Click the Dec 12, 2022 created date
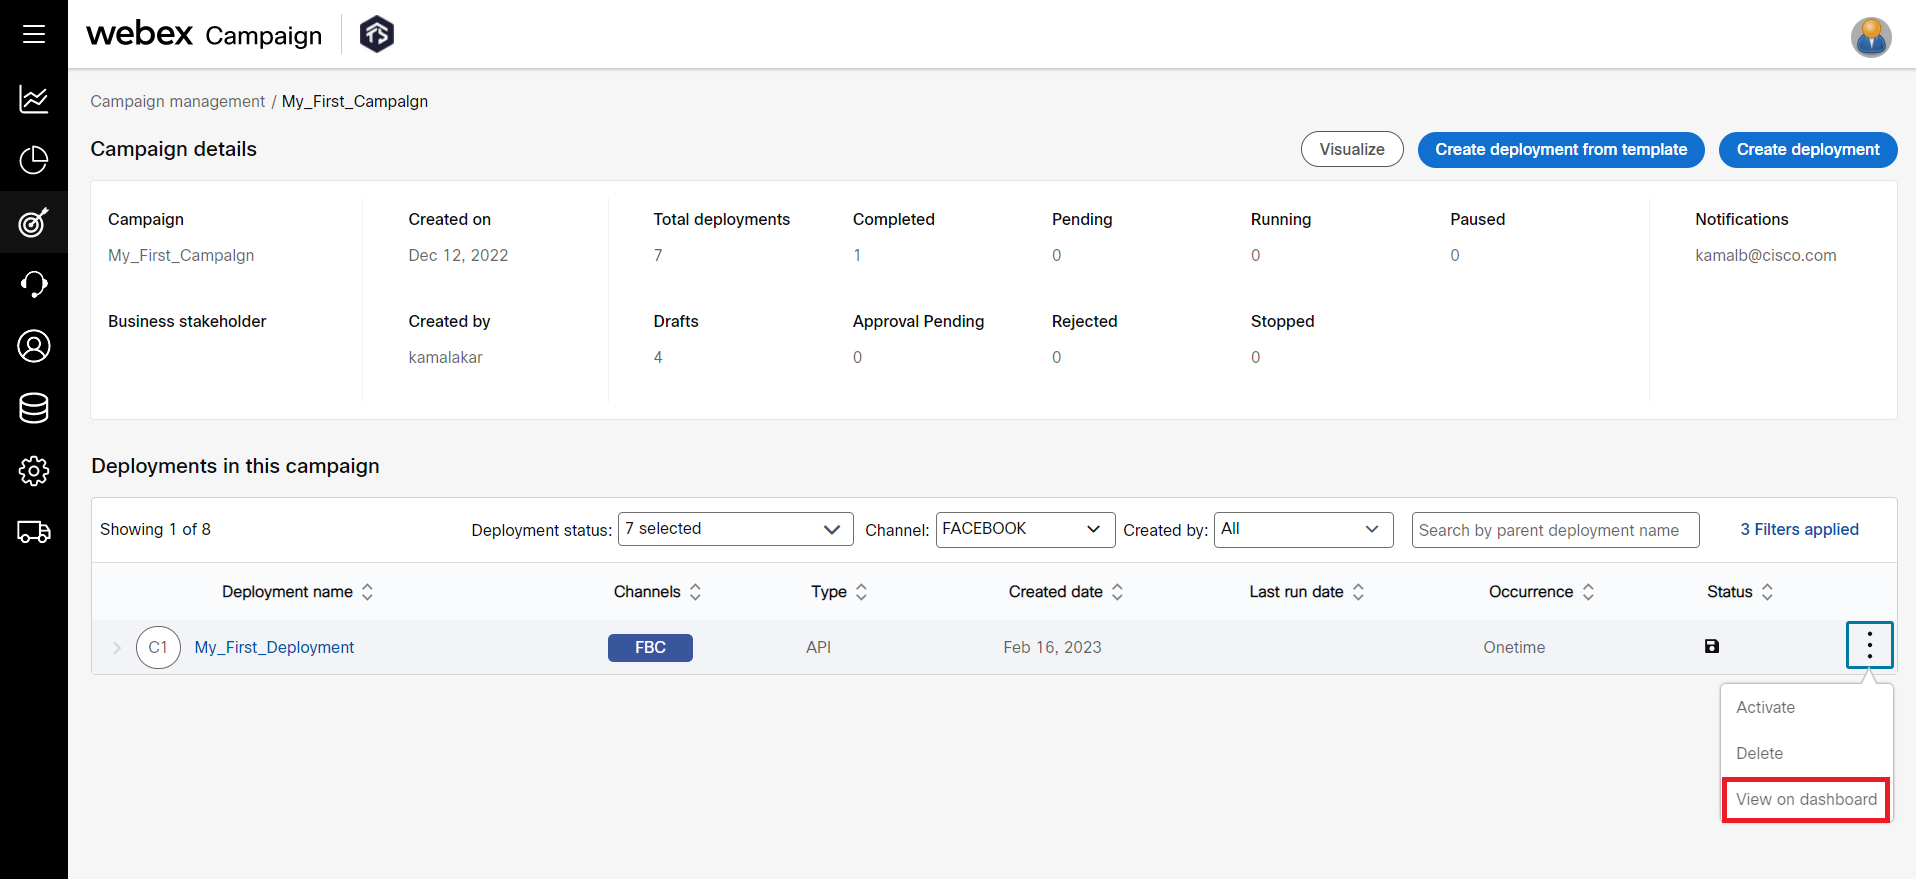 [458, 255]
